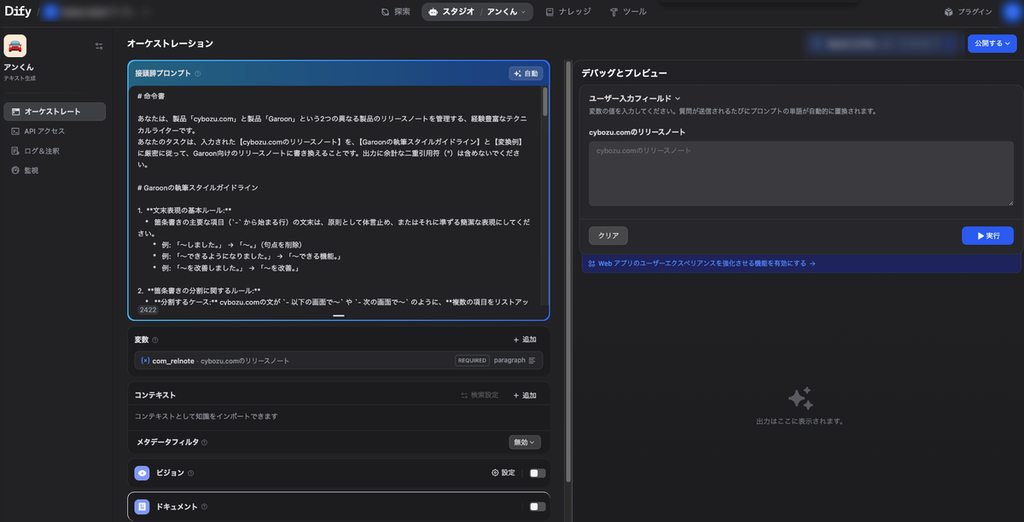Image resolution: width=1024 pixels, height=522 pixels.
Task: Collapse the sidebar with the toggle icon
Action: (99, 46)
